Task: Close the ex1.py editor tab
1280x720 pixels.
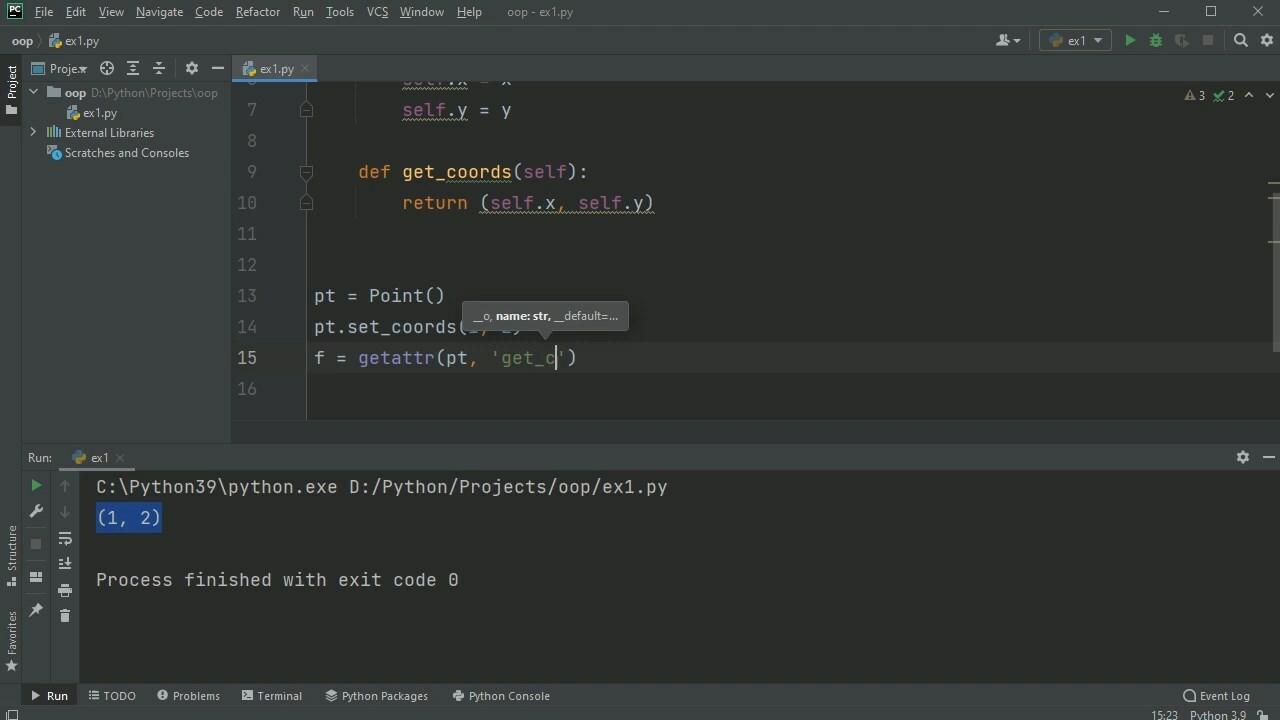Action: (305, 69)
